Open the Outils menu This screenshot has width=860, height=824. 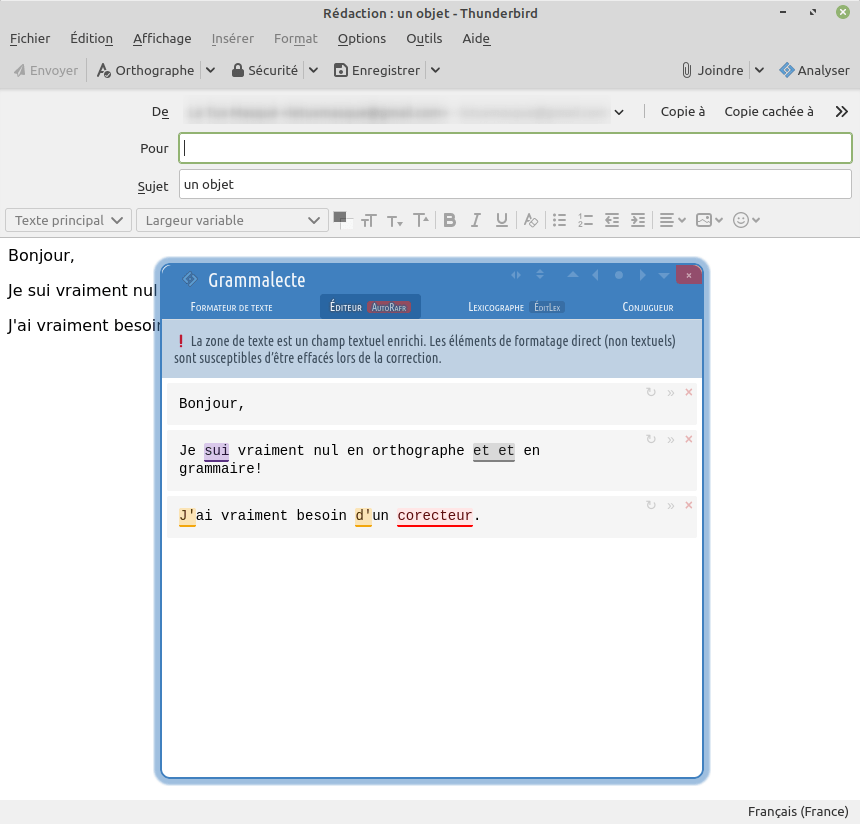pyautogui.click(x=424, y=38)
